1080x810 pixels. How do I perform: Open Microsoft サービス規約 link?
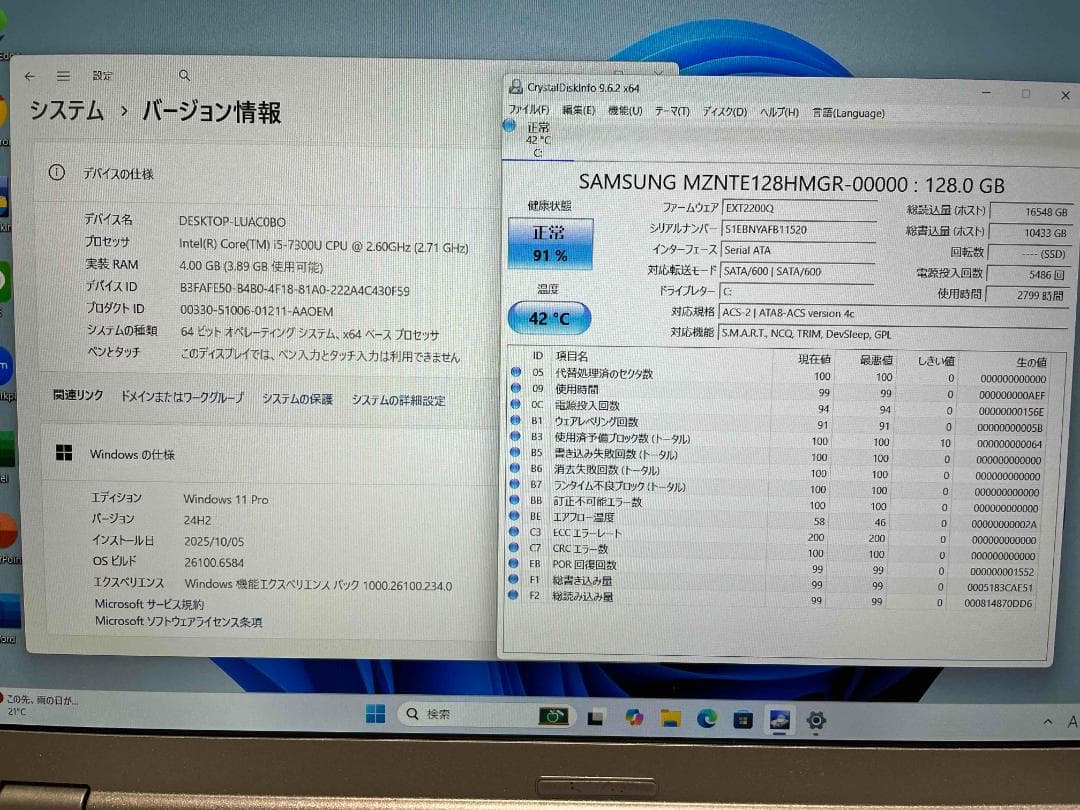(149, 604)
